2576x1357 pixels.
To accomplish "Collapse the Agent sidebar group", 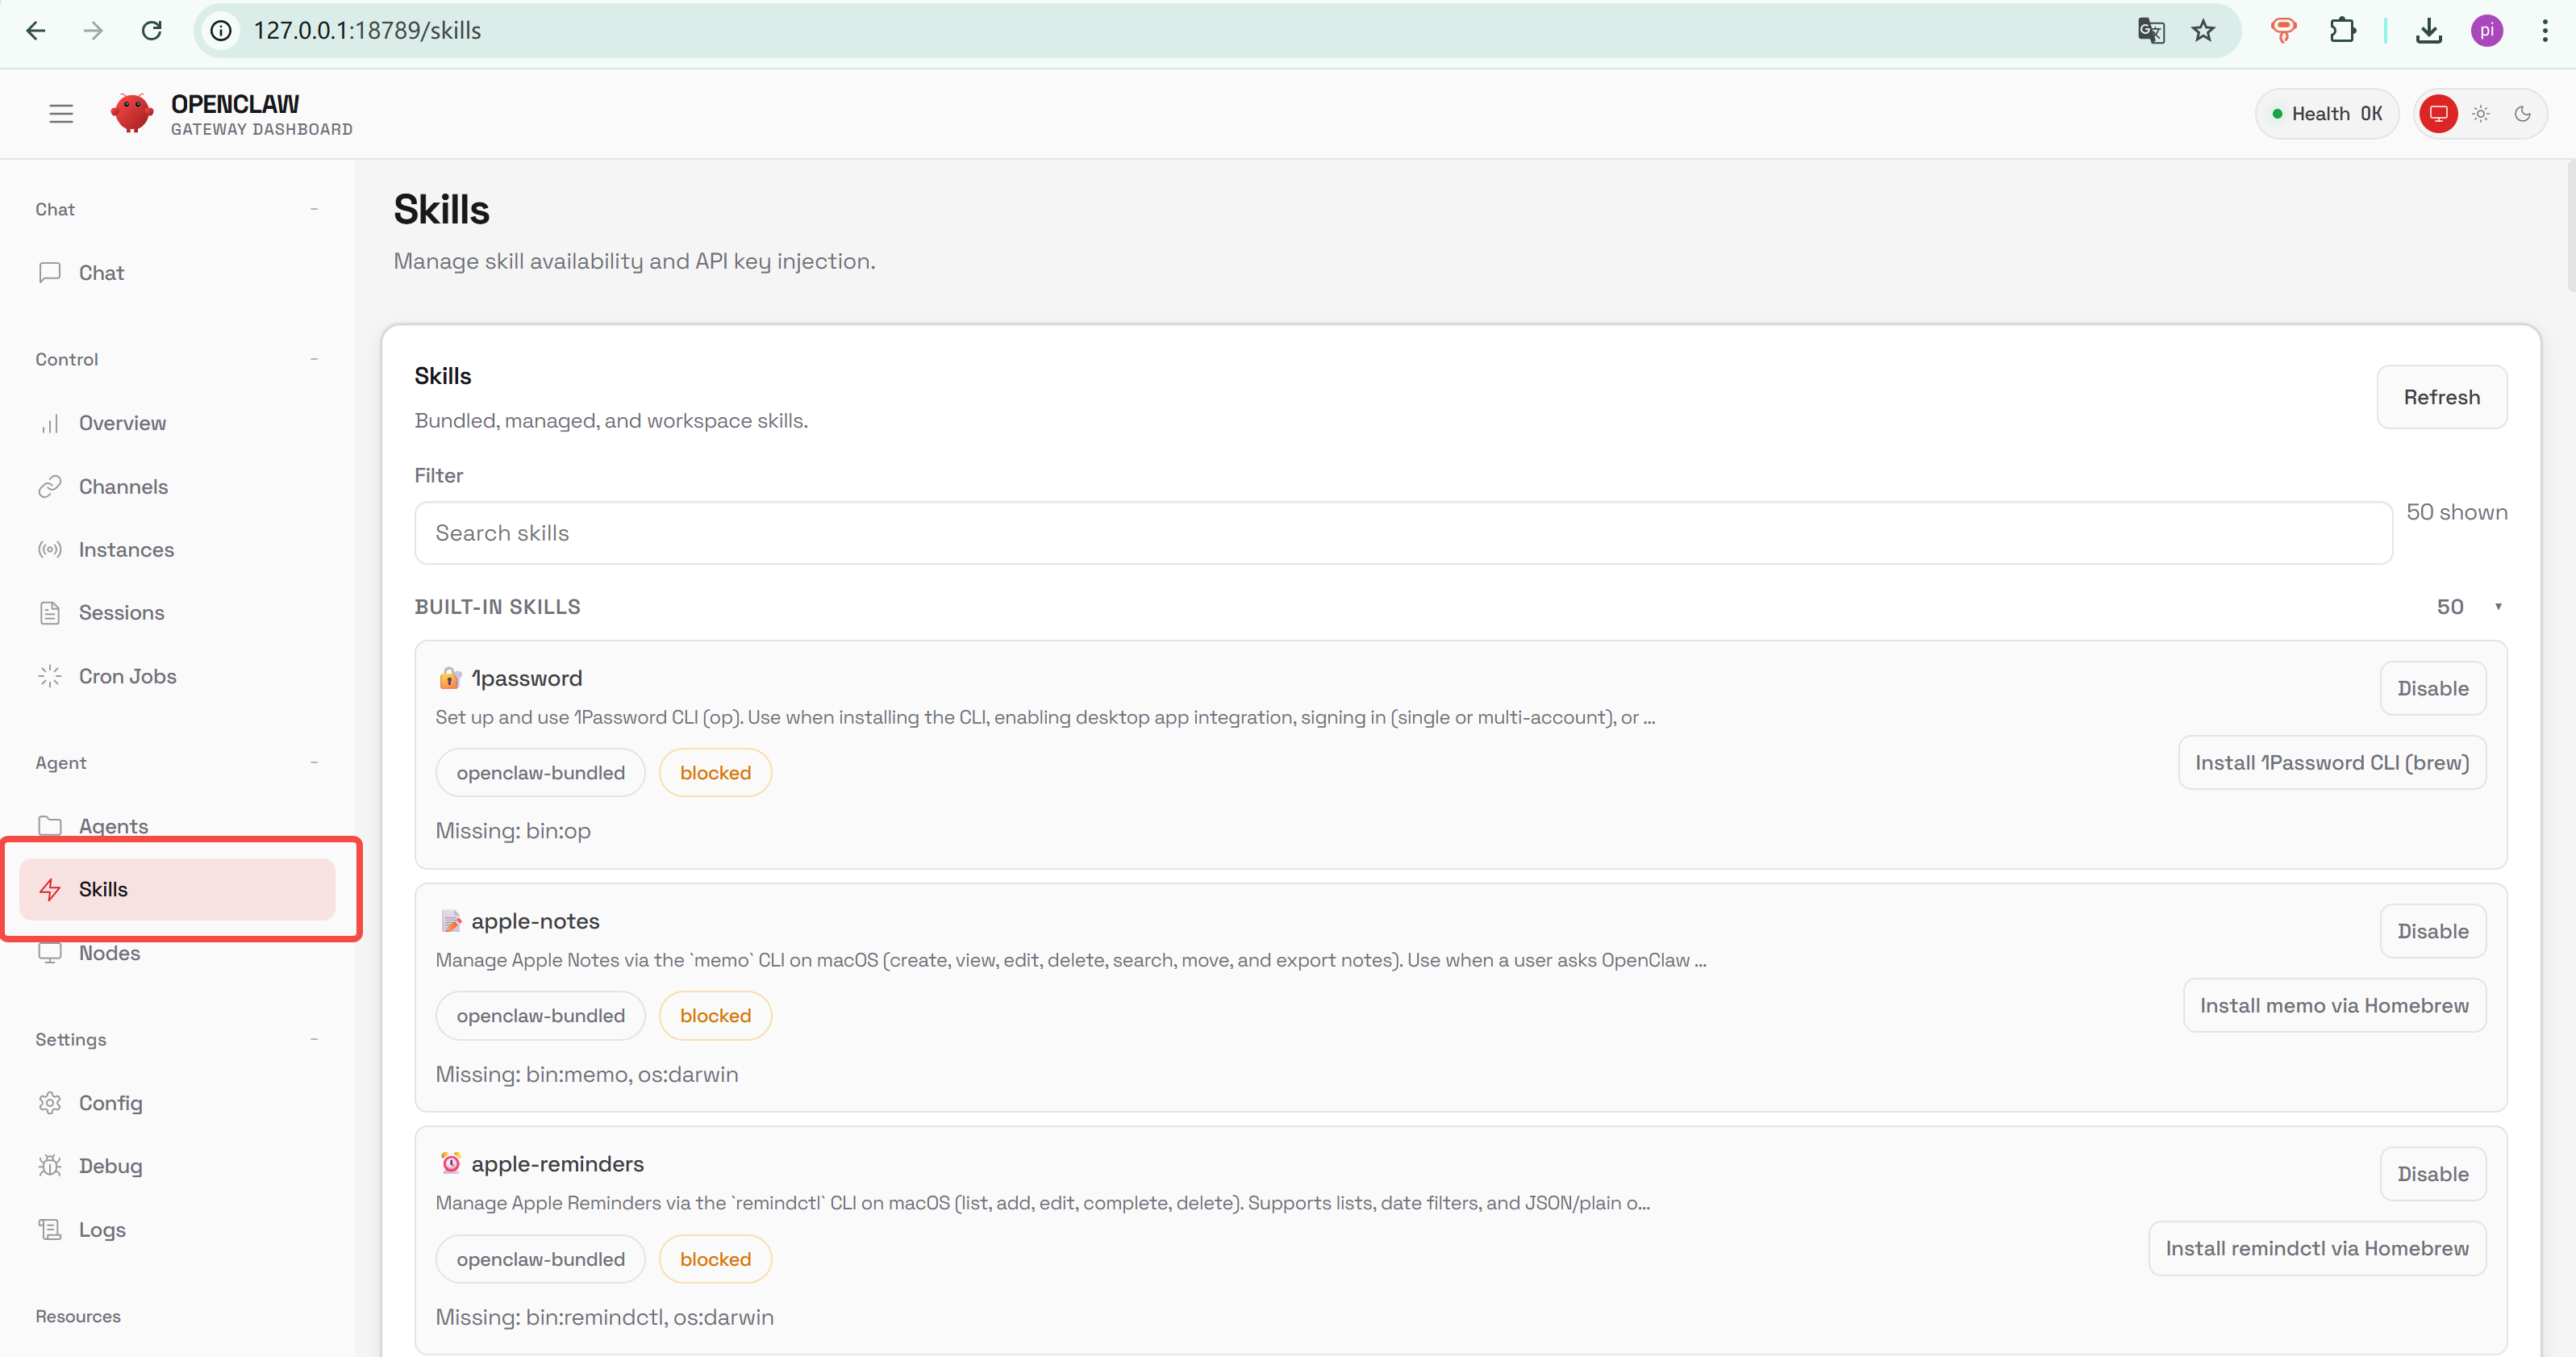I will tap(314, 763).
